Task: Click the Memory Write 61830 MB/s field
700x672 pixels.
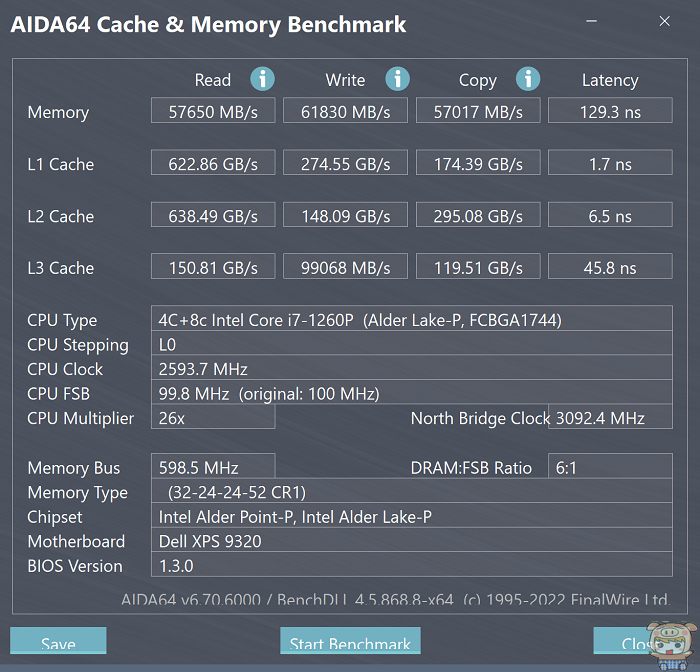Action: point(346,111)
